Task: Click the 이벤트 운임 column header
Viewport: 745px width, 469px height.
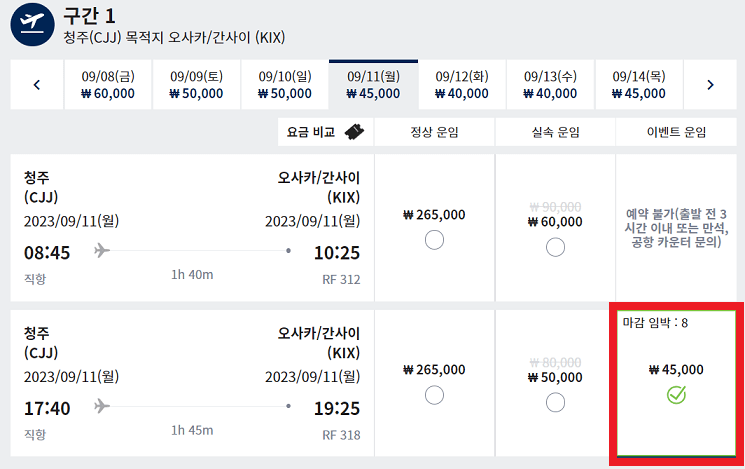Action: [677, 132]
